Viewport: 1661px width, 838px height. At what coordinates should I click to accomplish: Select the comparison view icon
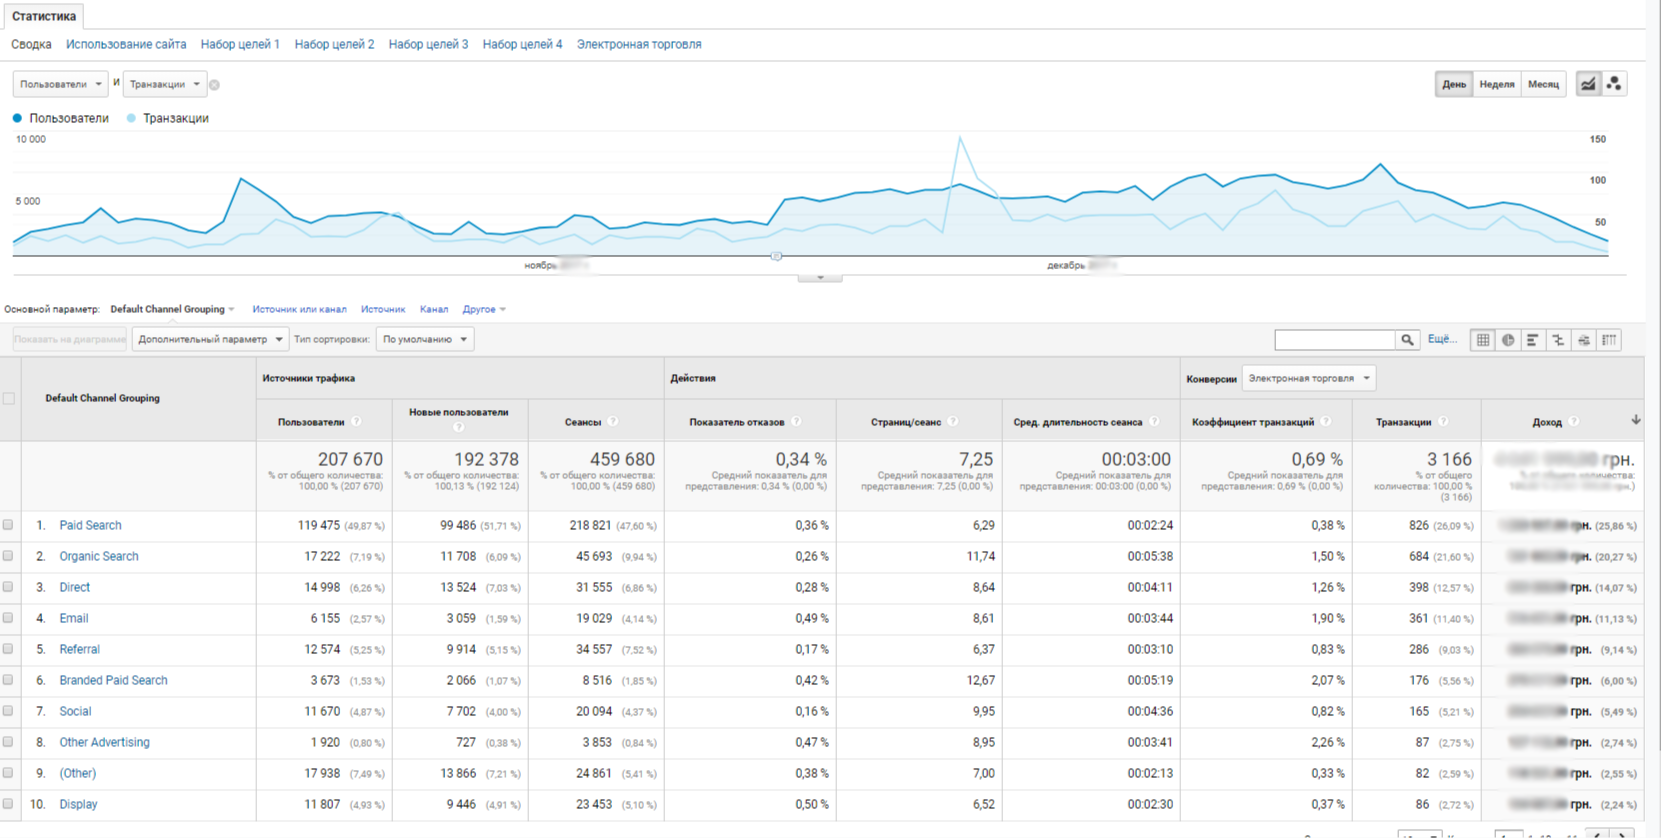click(1558, 340)
